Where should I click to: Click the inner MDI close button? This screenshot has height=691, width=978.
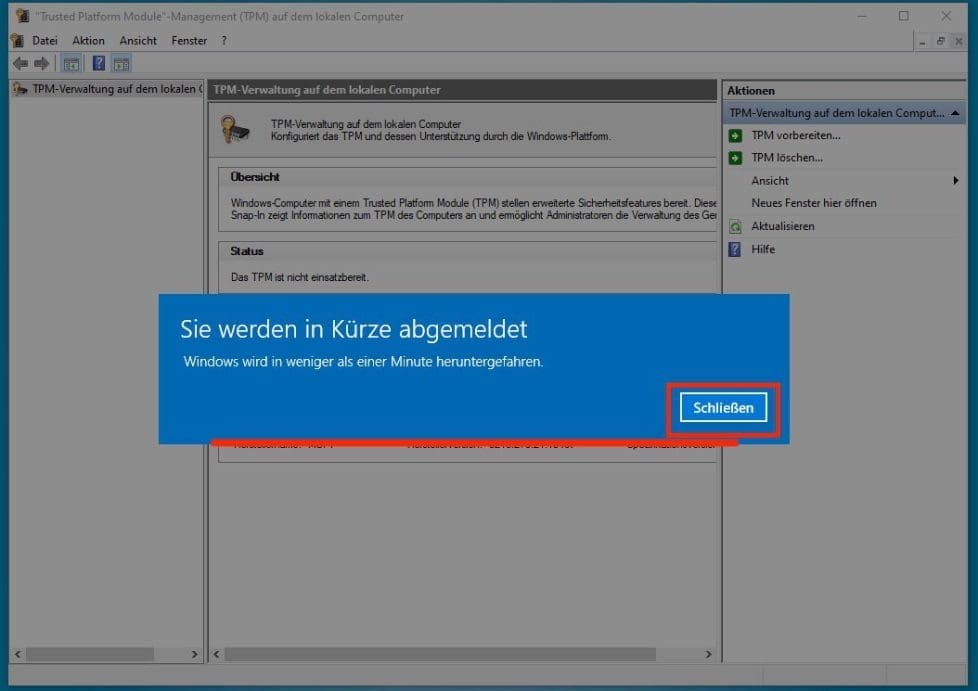pyautogui.click(x=959, y=41)
